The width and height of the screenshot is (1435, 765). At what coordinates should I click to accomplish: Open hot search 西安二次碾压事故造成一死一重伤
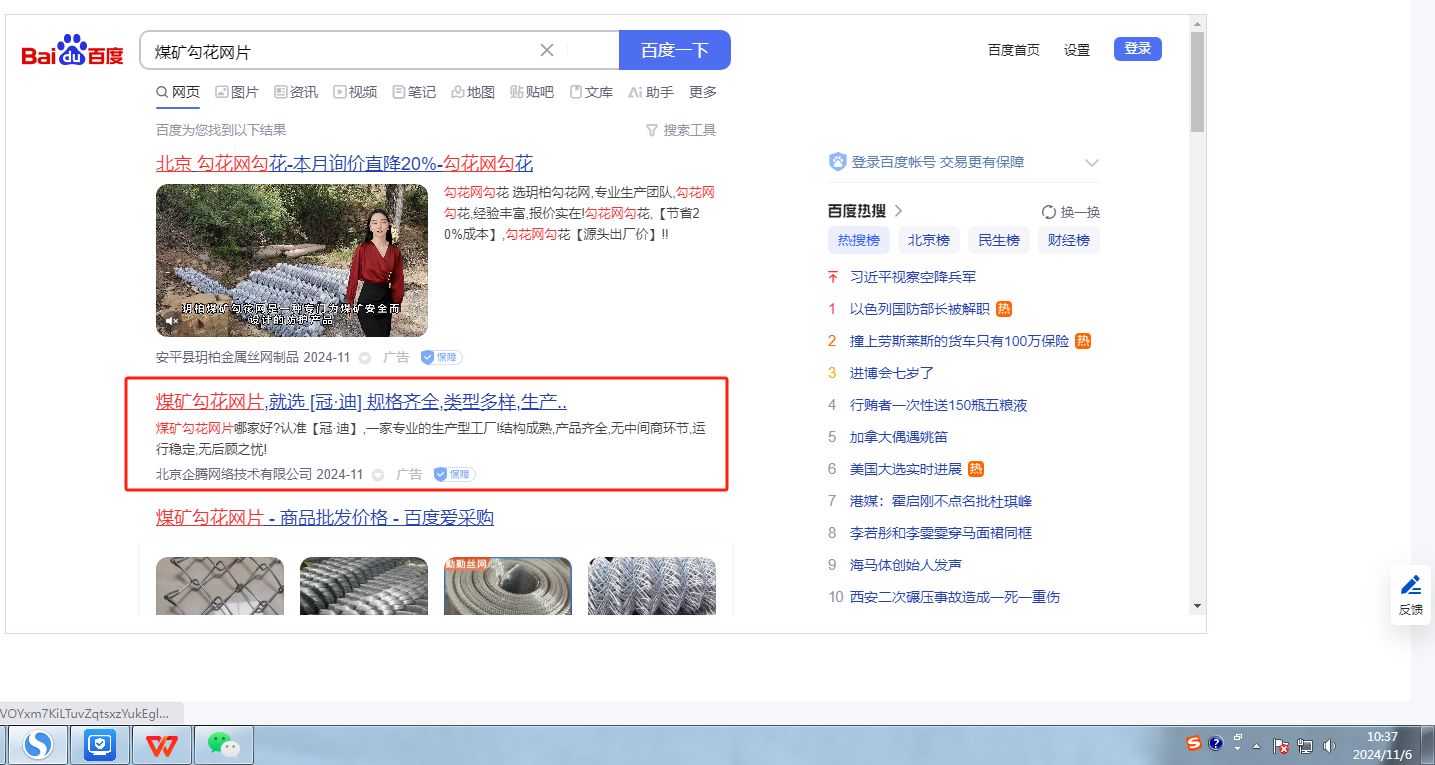tap(955, 597)
